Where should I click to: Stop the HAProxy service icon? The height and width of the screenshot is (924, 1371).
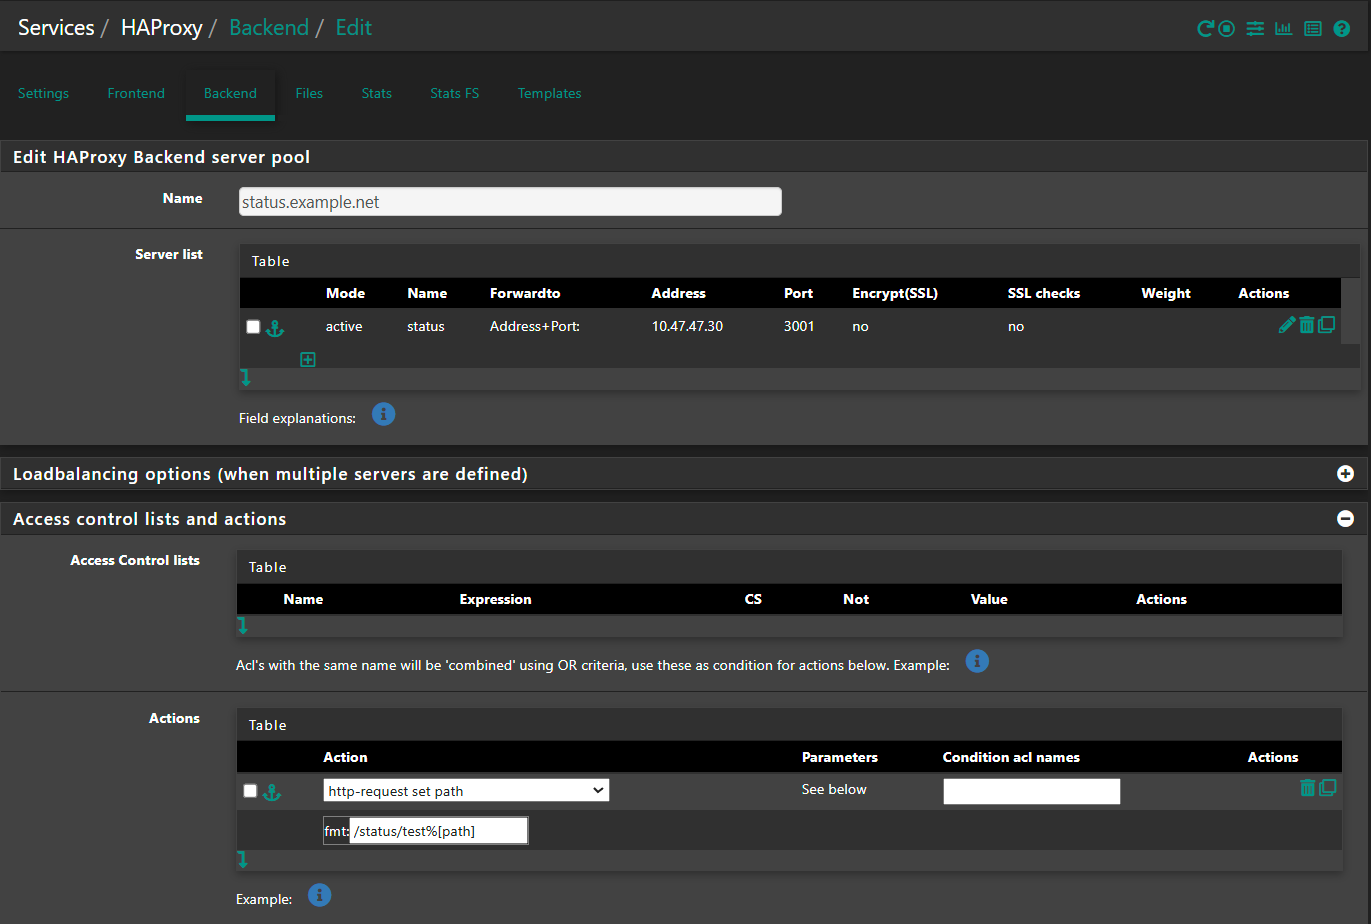pos(1227,29)
